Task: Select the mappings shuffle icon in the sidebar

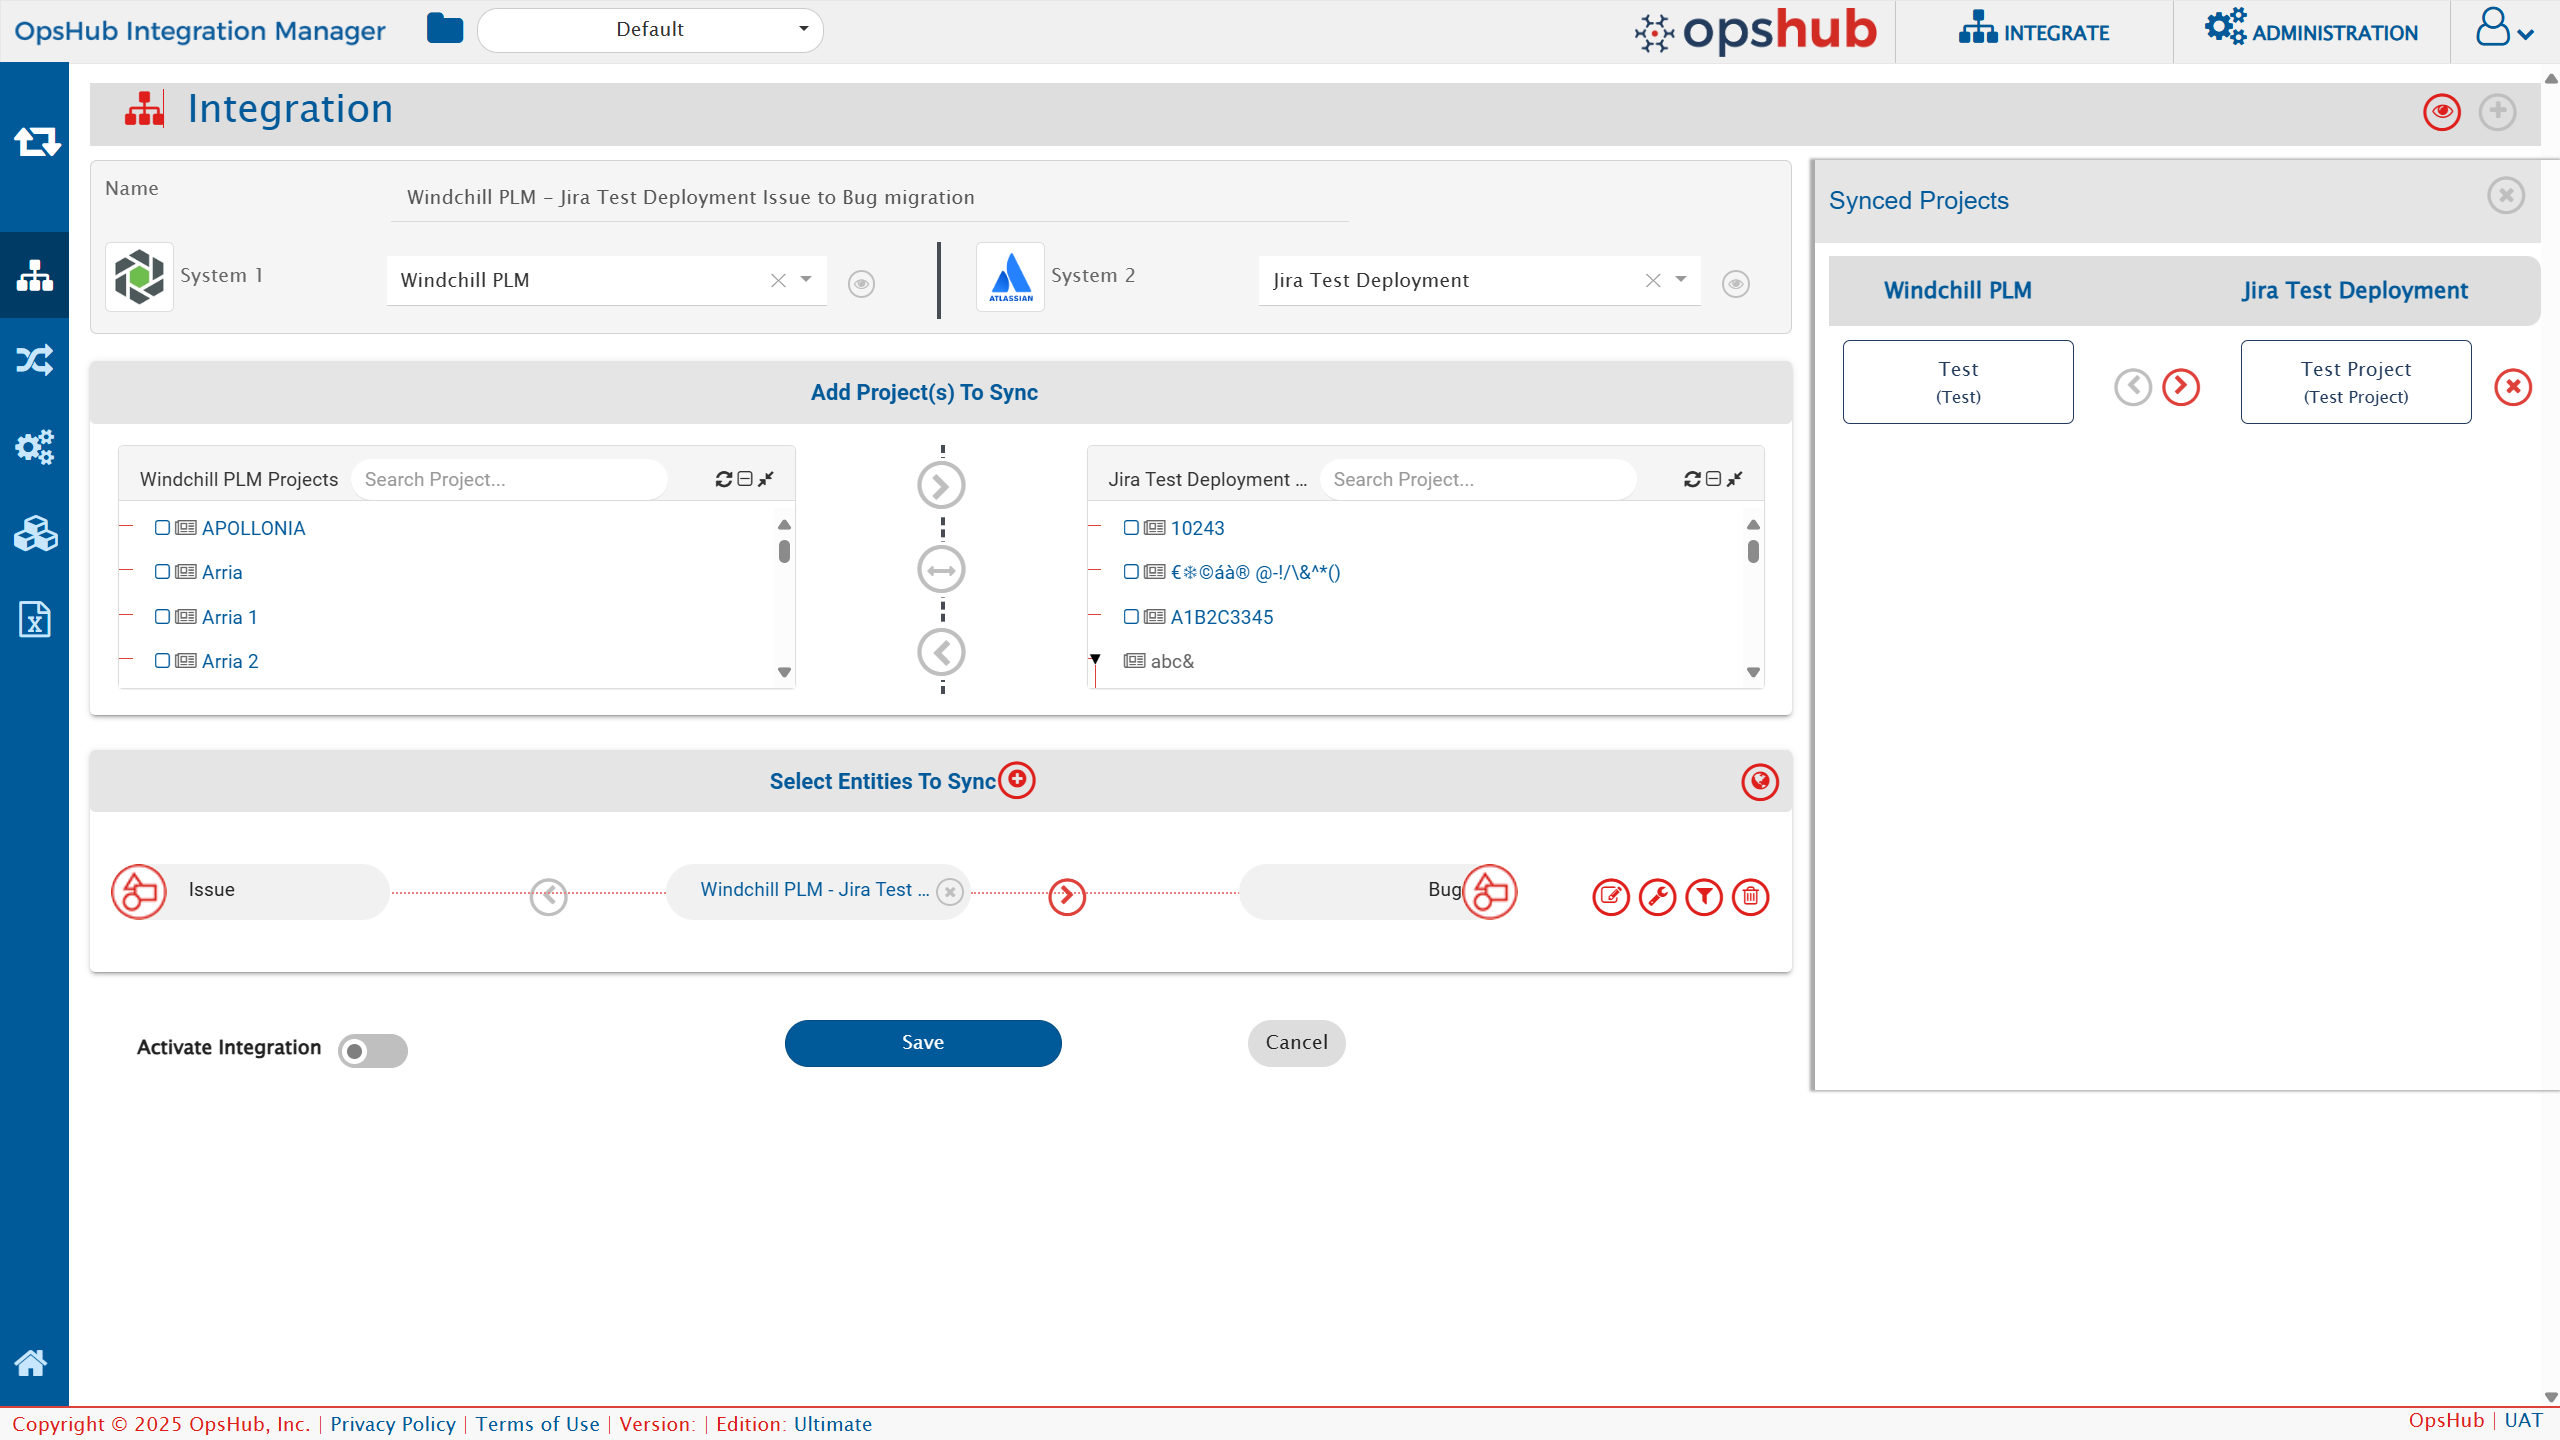Action: point(35,359)
